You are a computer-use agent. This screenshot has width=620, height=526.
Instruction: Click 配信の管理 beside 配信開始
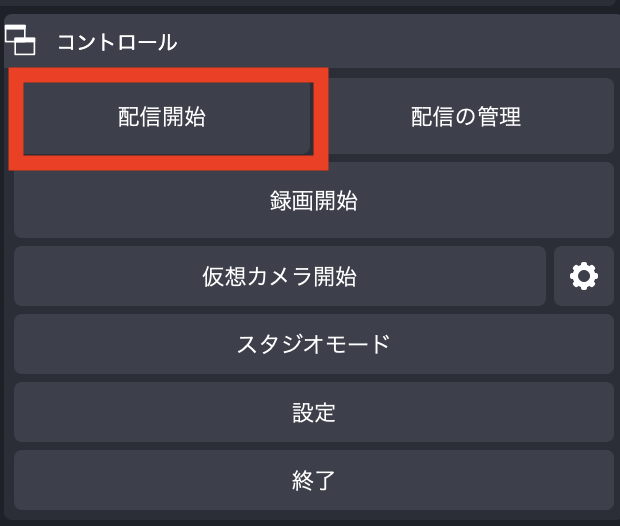point(466,116)
